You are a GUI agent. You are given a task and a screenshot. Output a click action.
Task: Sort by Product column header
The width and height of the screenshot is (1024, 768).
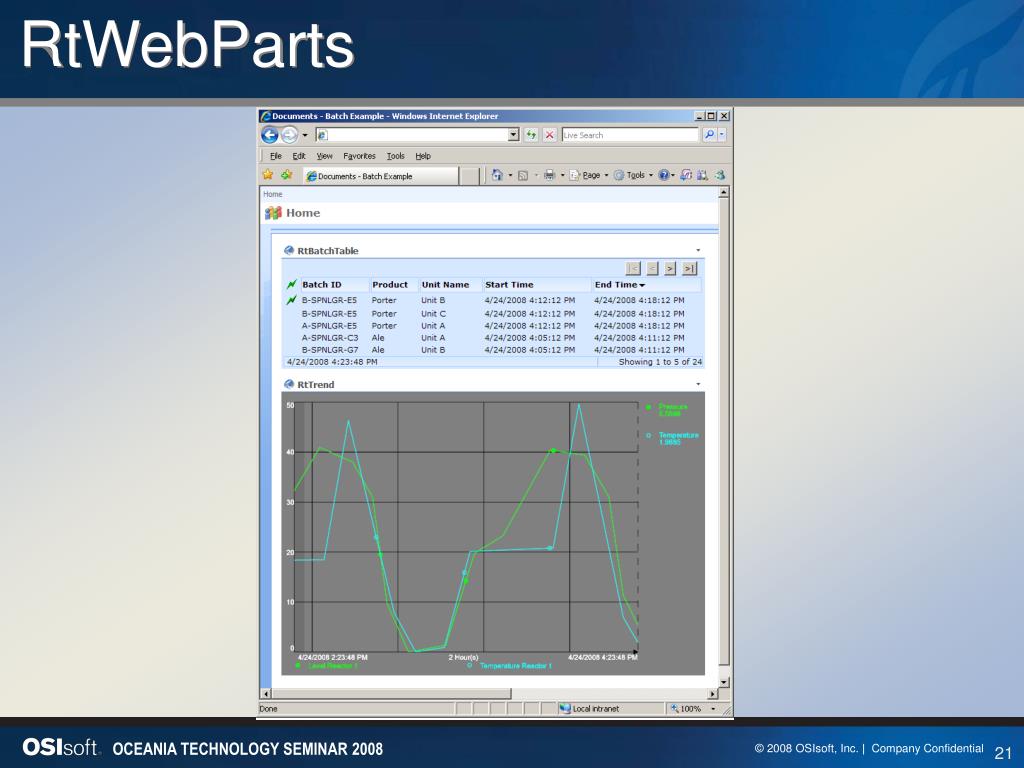point(390,285)
